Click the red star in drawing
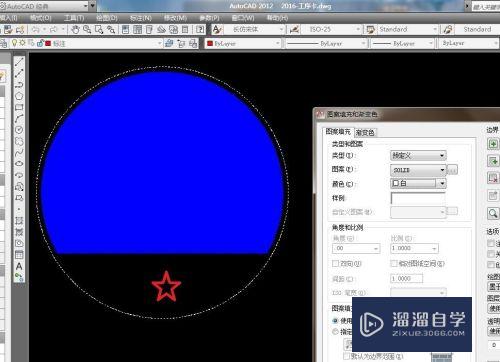 [166, 287]
